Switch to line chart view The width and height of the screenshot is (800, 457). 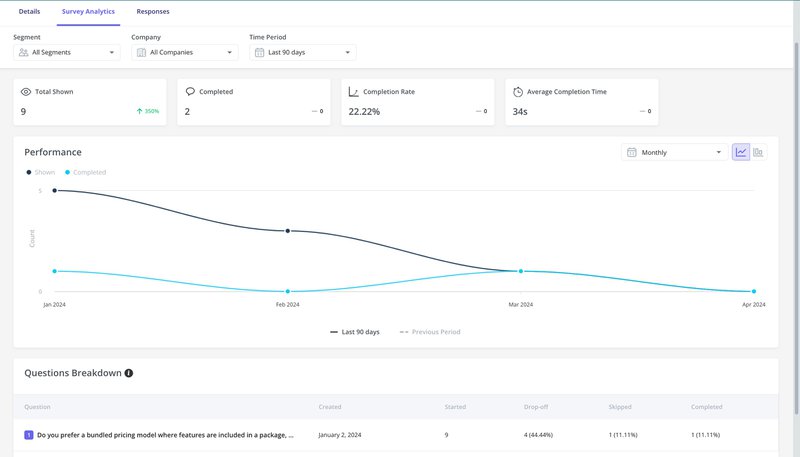coord(741,152)
